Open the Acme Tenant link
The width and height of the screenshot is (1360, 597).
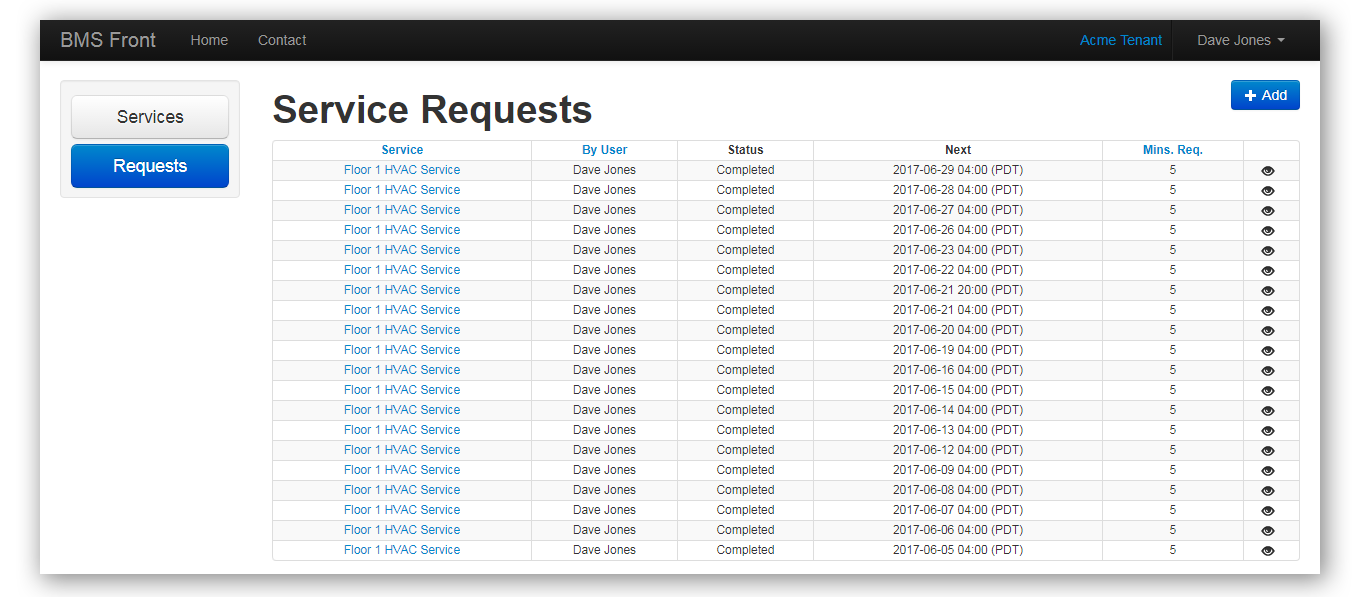click(1121, 40)
